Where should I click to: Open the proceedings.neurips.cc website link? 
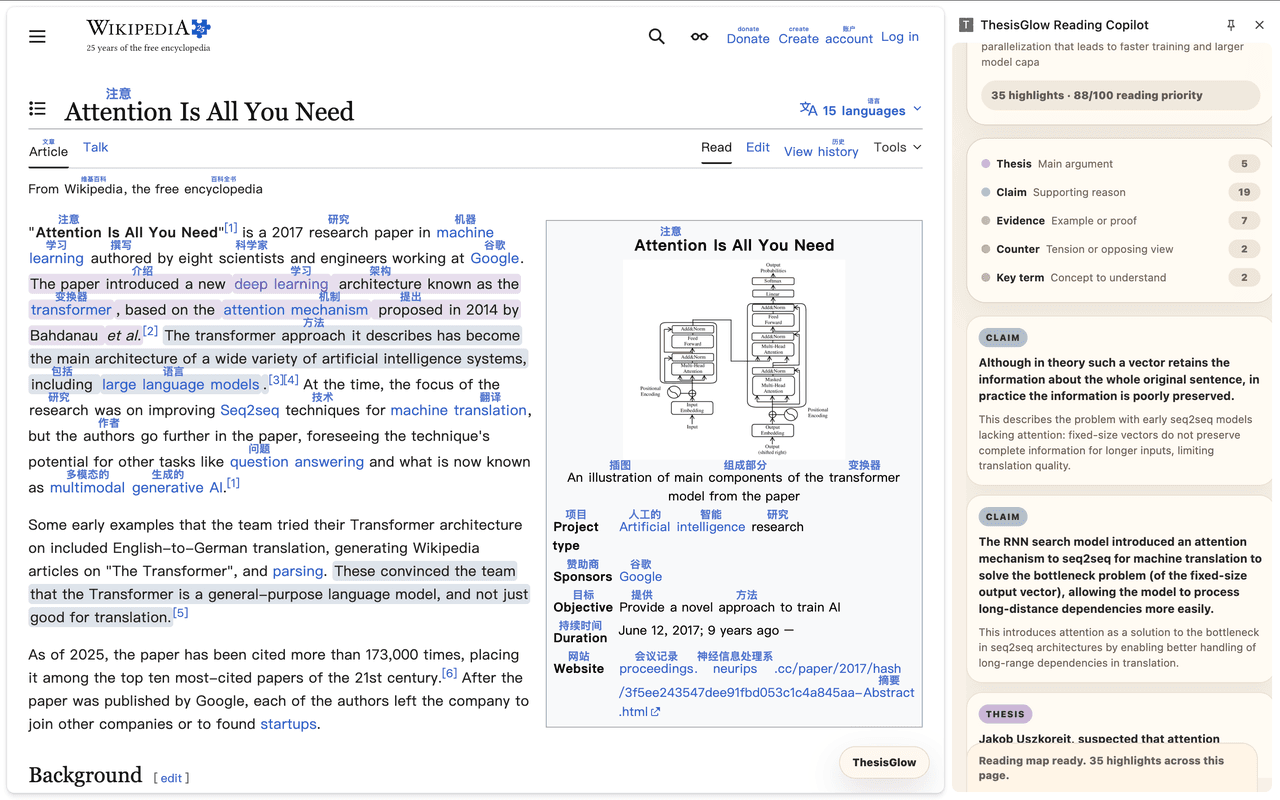[x=766, y=690]
